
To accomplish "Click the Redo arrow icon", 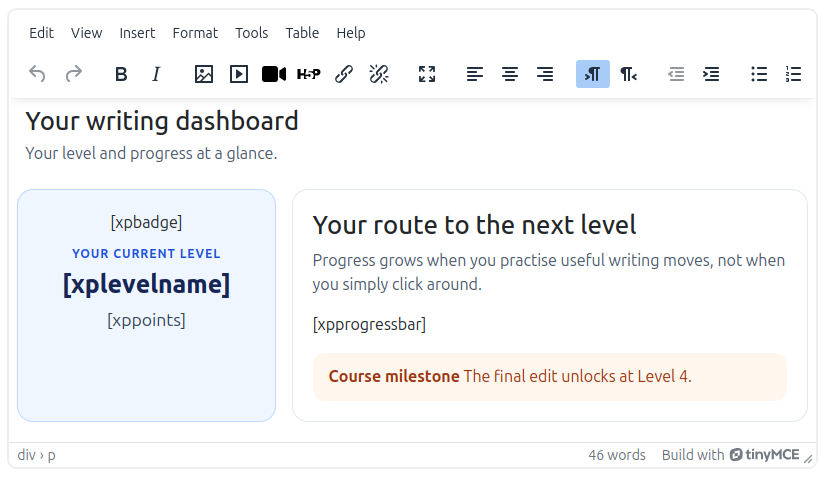I will 74,74.
